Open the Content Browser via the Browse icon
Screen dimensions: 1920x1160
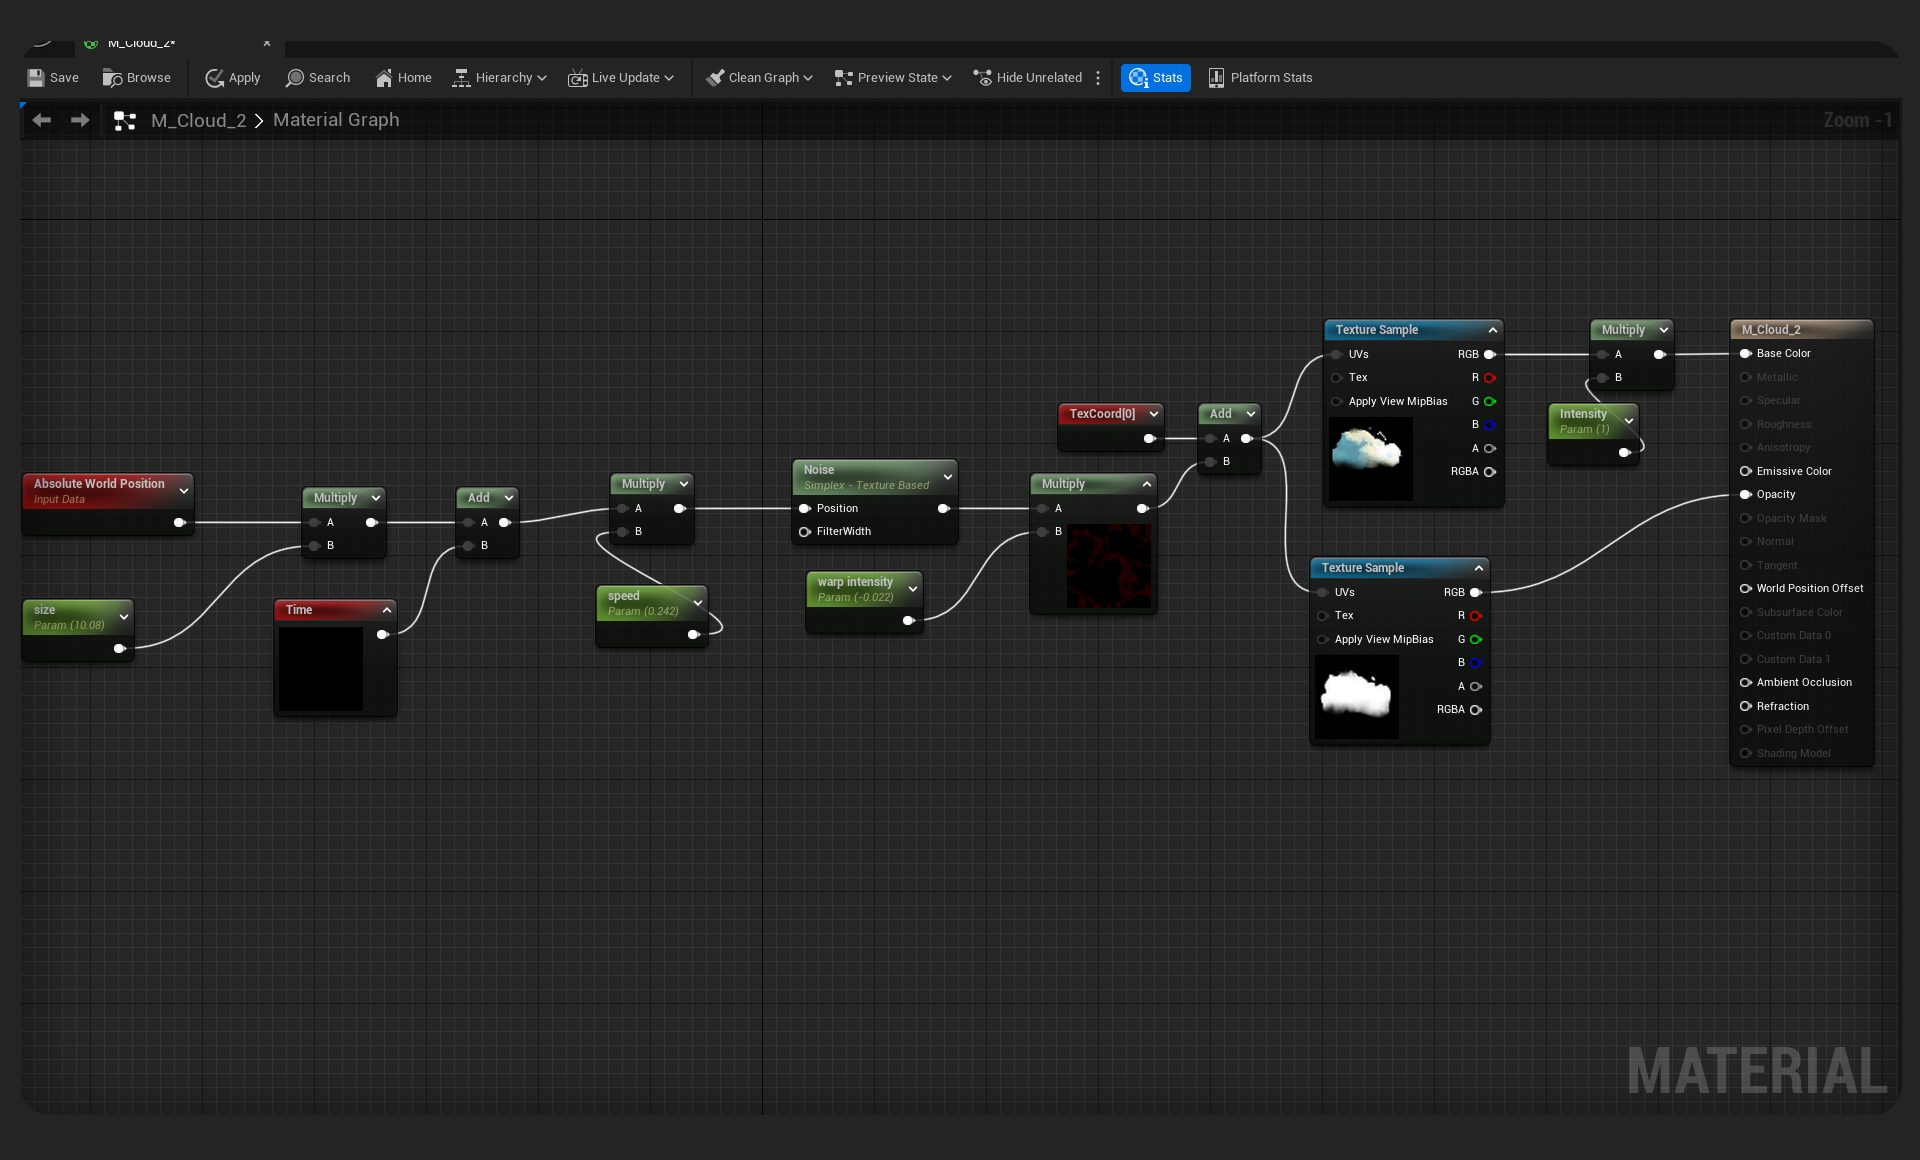(x=113, y=78)
